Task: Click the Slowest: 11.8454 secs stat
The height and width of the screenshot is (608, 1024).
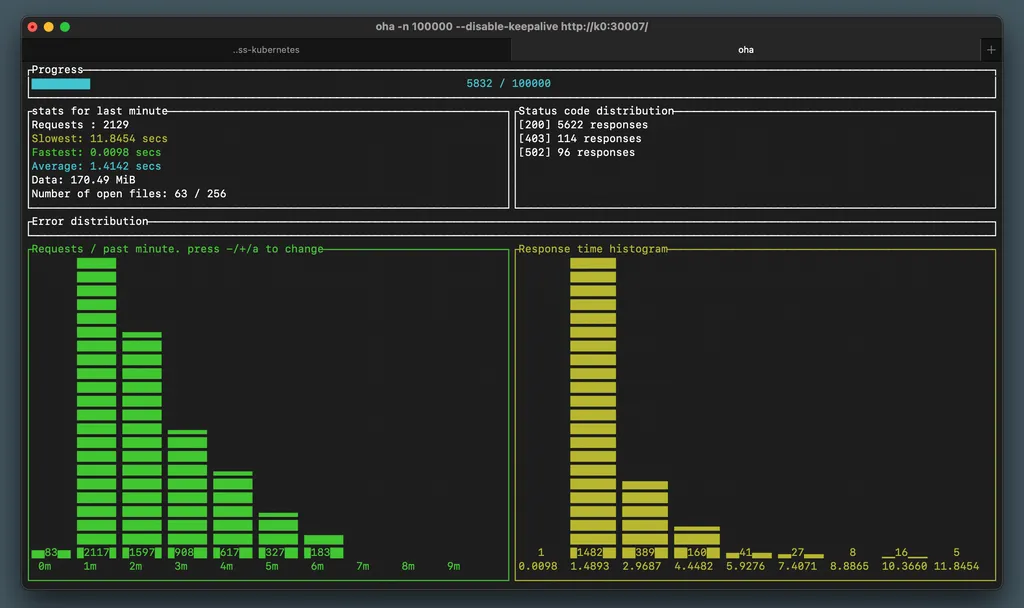Action: (x=99, y=139)
